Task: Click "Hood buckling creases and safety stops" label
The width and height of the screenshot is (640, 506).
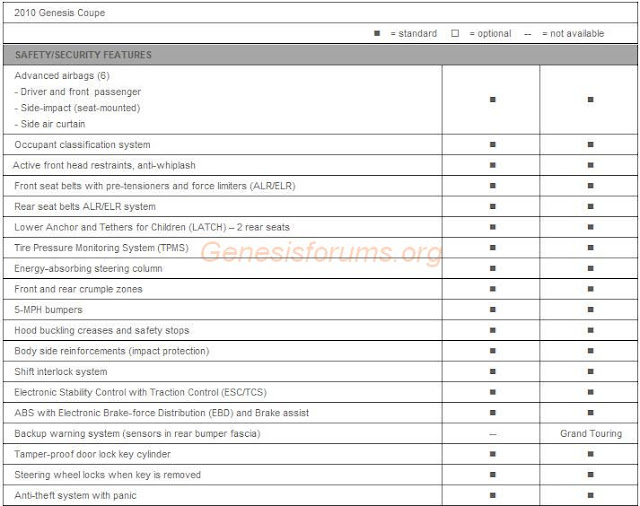Action: click(102, 330)
